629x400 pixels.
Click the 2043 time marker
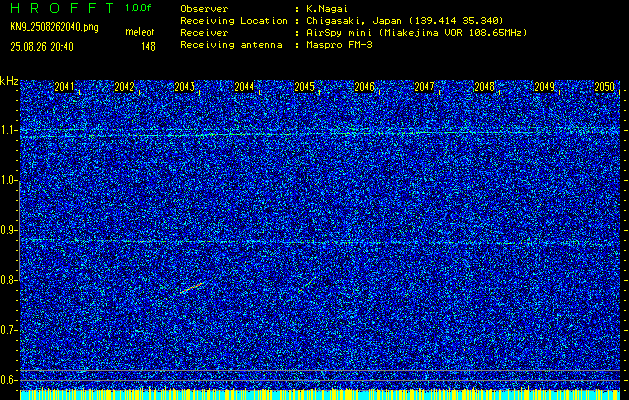point(185,87)
